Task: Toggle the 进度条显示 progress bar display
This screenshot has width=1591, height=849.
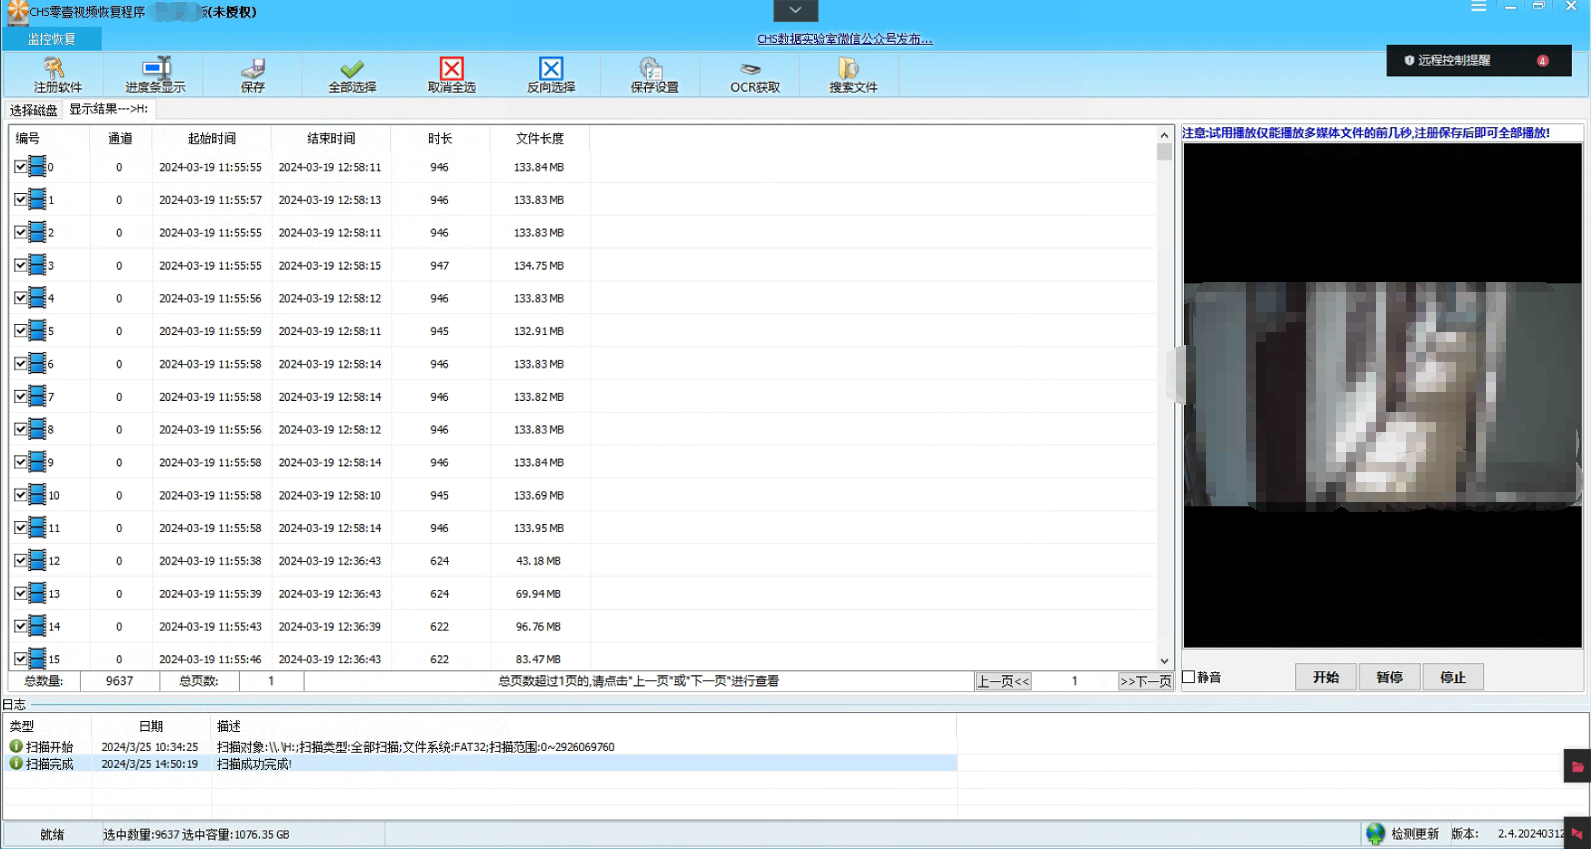Action: point(155,75)
